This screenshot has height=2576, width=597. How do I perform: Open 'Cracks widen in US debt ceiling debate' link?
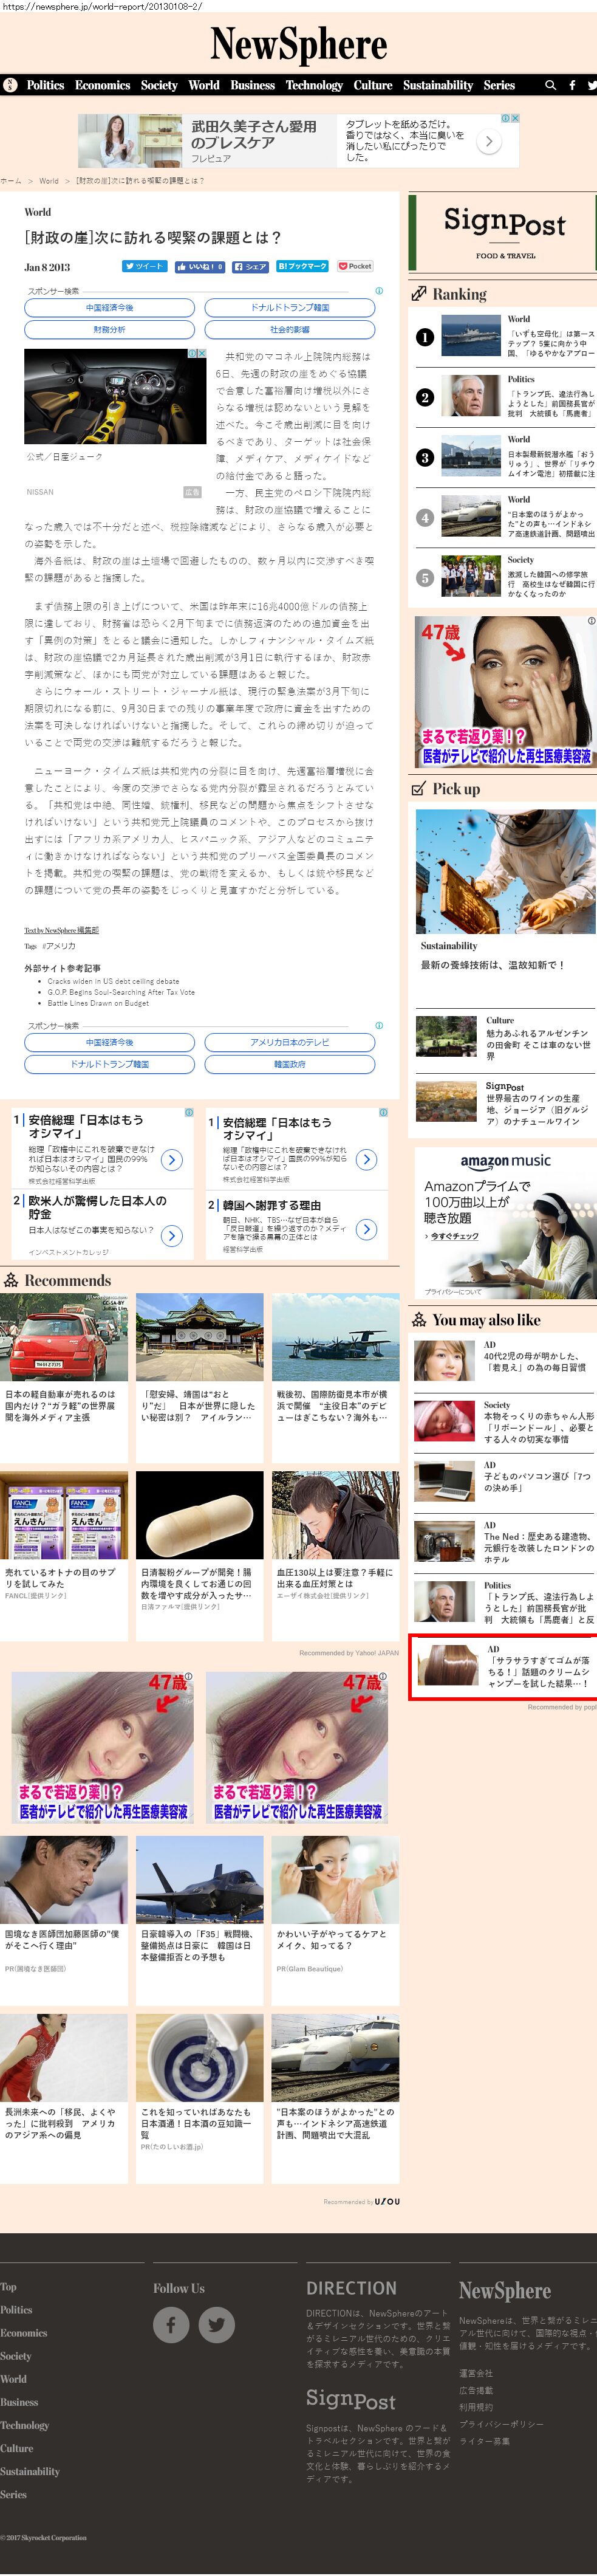click(x=113, y=982)
